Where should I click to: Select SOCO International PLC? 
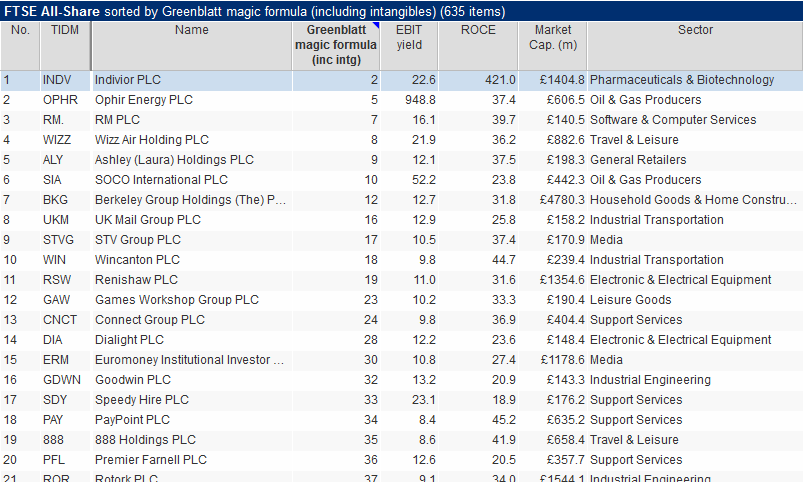(161, 180)
